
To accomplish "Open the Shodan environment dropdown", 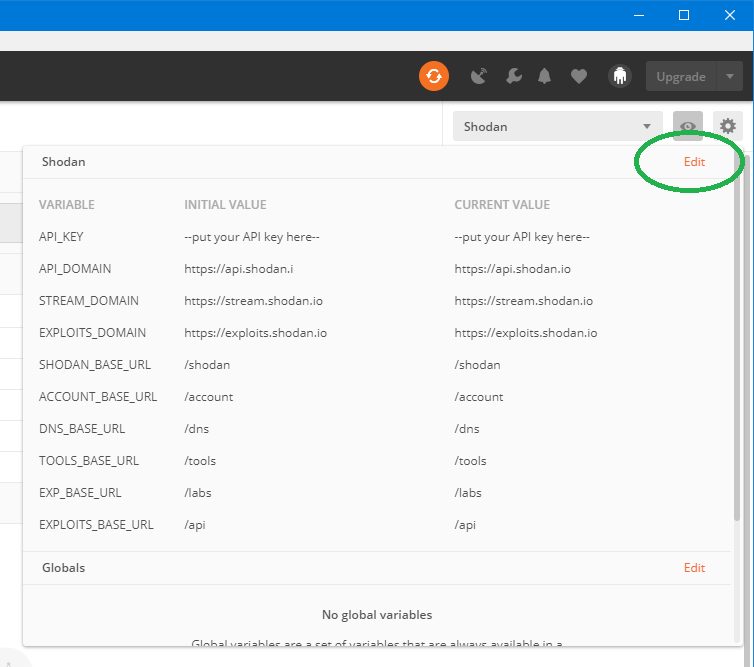I will pos(557,126).
